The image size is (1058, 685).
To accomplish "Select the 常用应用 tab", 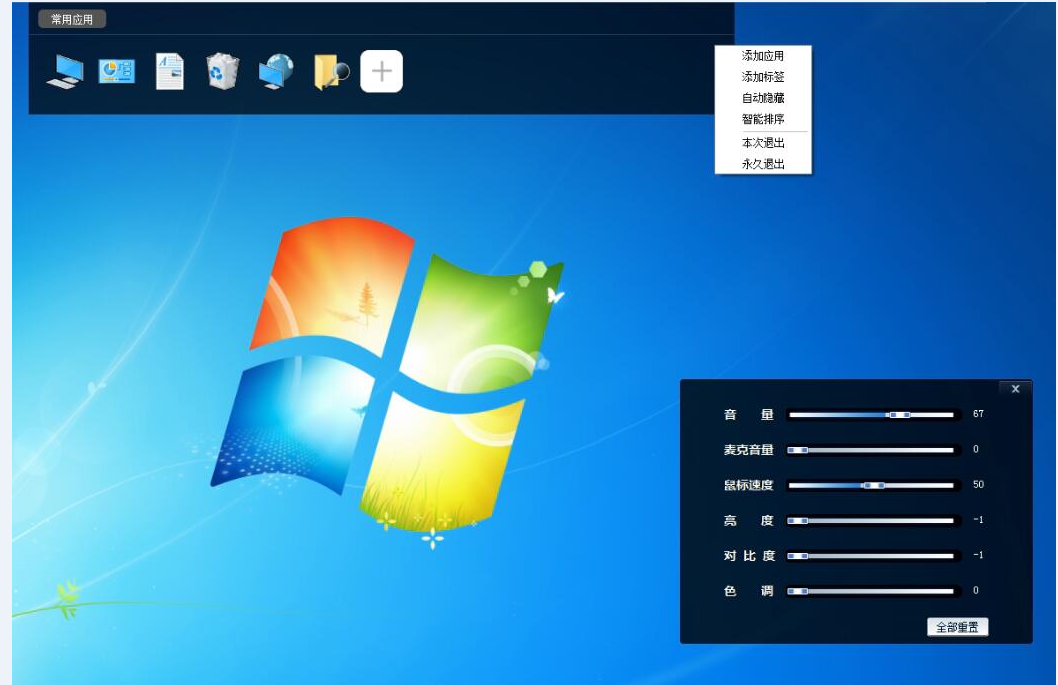I will (x=72, y=19).
